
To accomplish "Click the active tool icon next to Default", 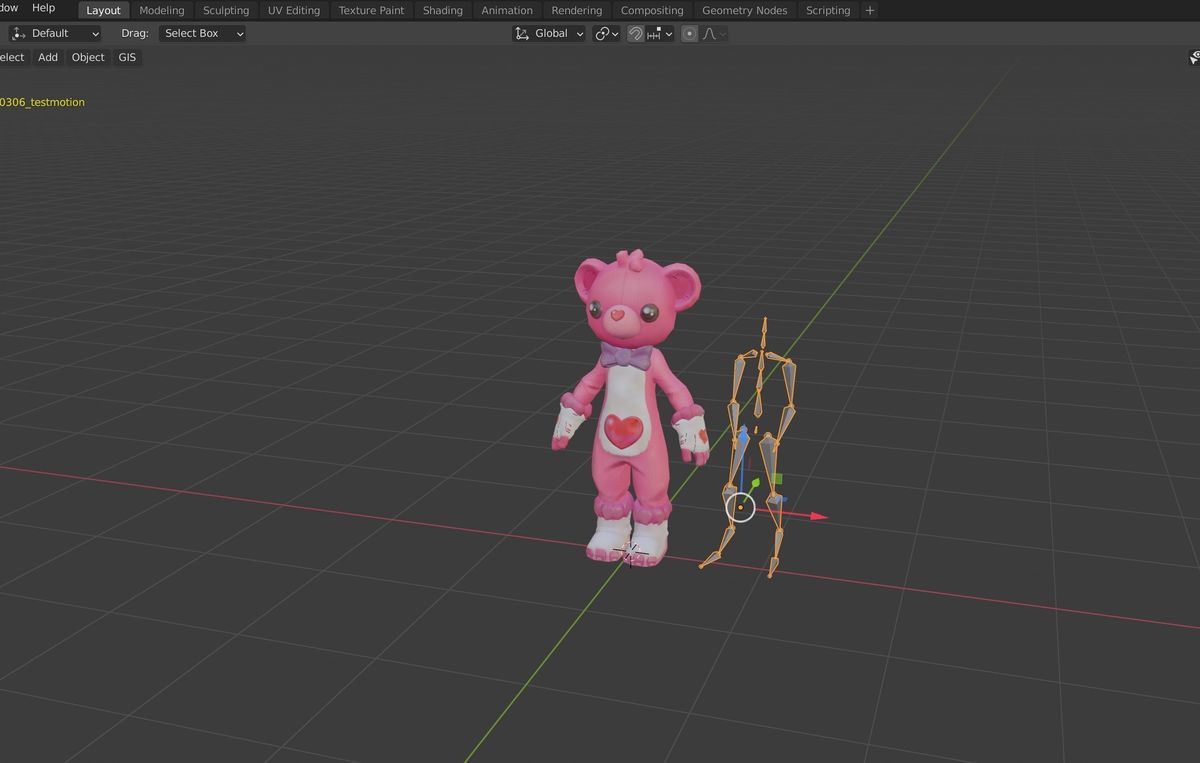I will [16, 33].
